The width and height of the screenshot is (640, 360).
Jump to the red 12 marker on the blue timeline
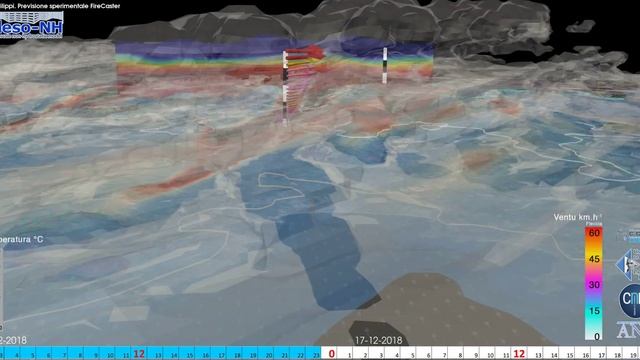(x=139, y=353)
